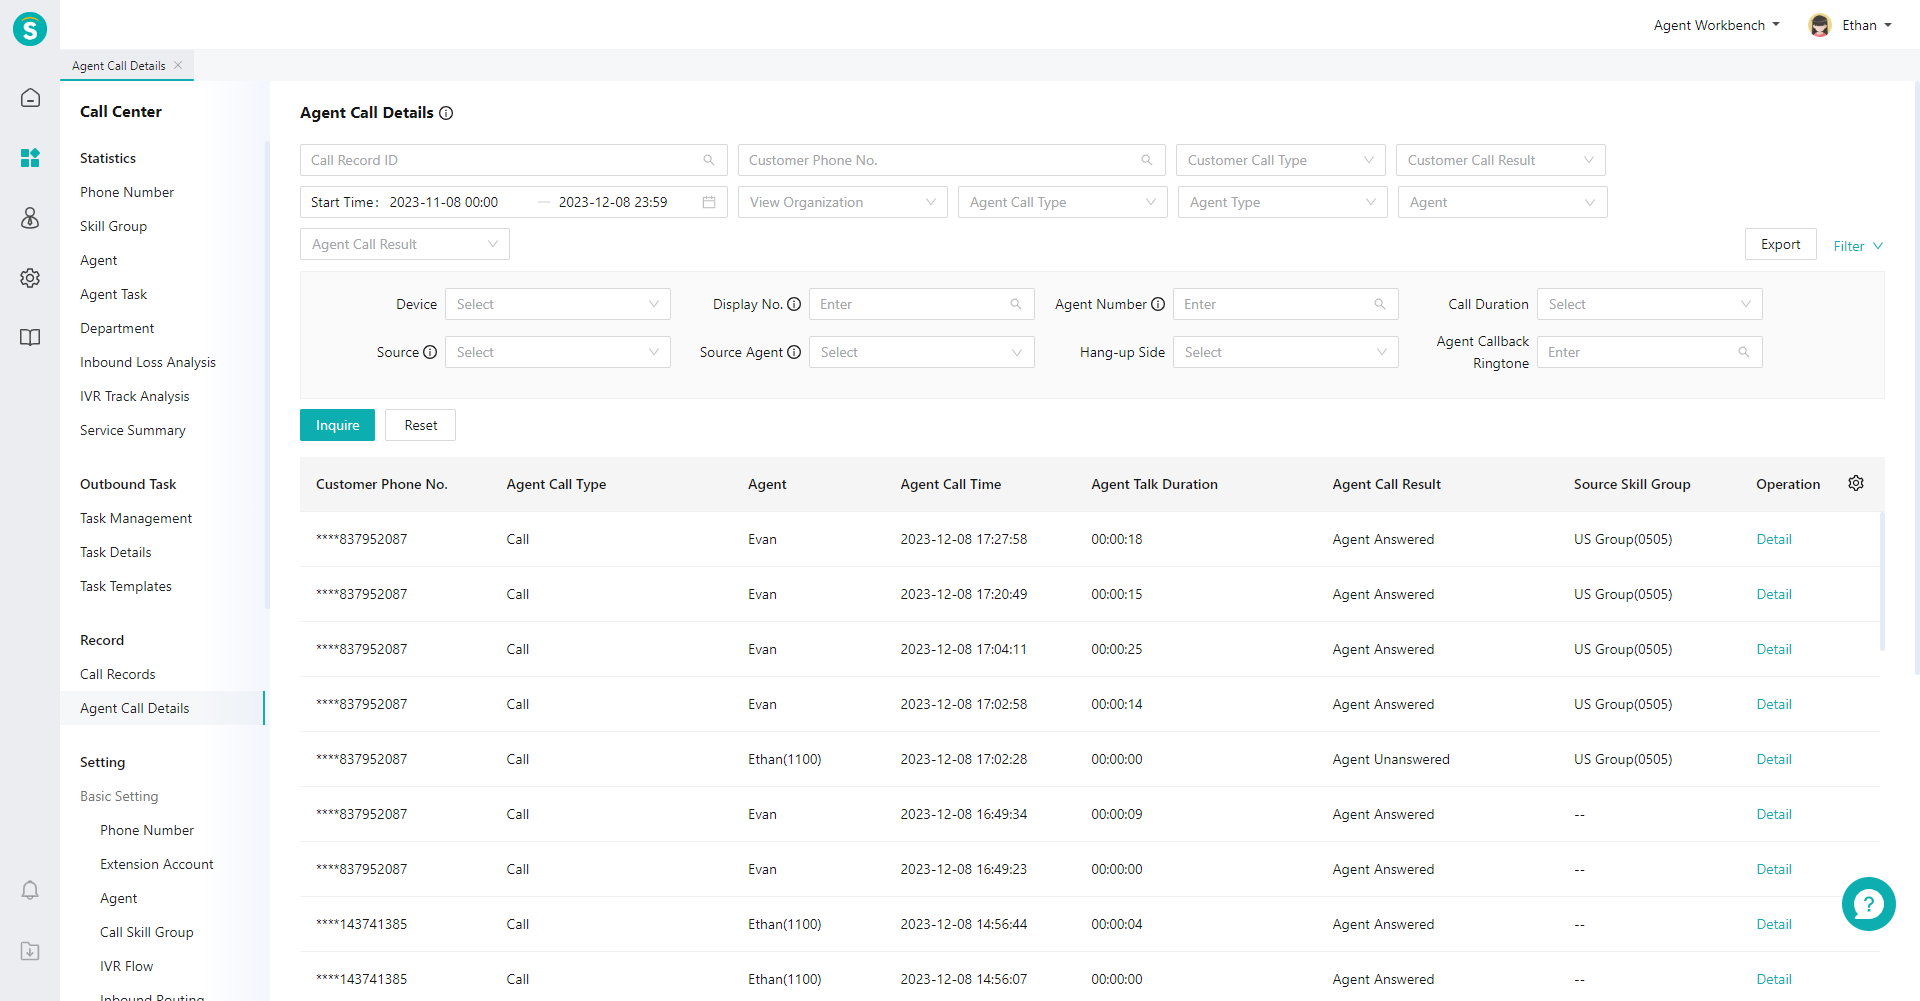Click info icon next to Agent Number
This screenshot has width=1920, height=1001.
click(x=1158, y=304)
